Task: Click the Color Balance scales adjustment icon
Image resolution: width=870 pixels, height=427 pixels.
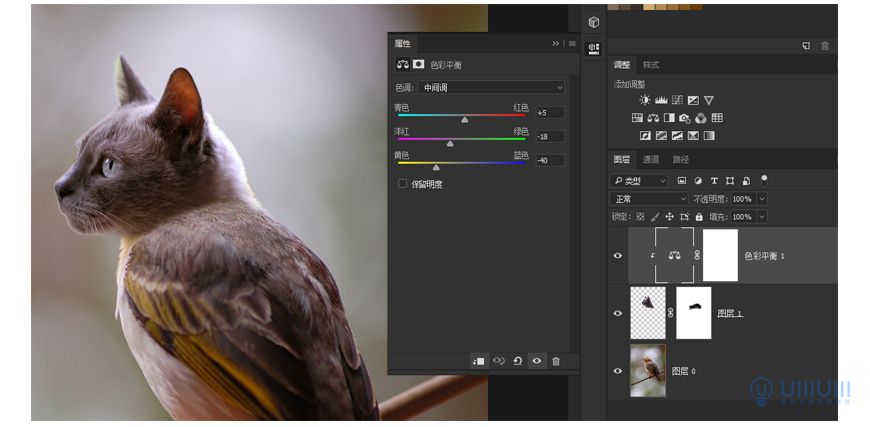Action: tap(653, 118)
